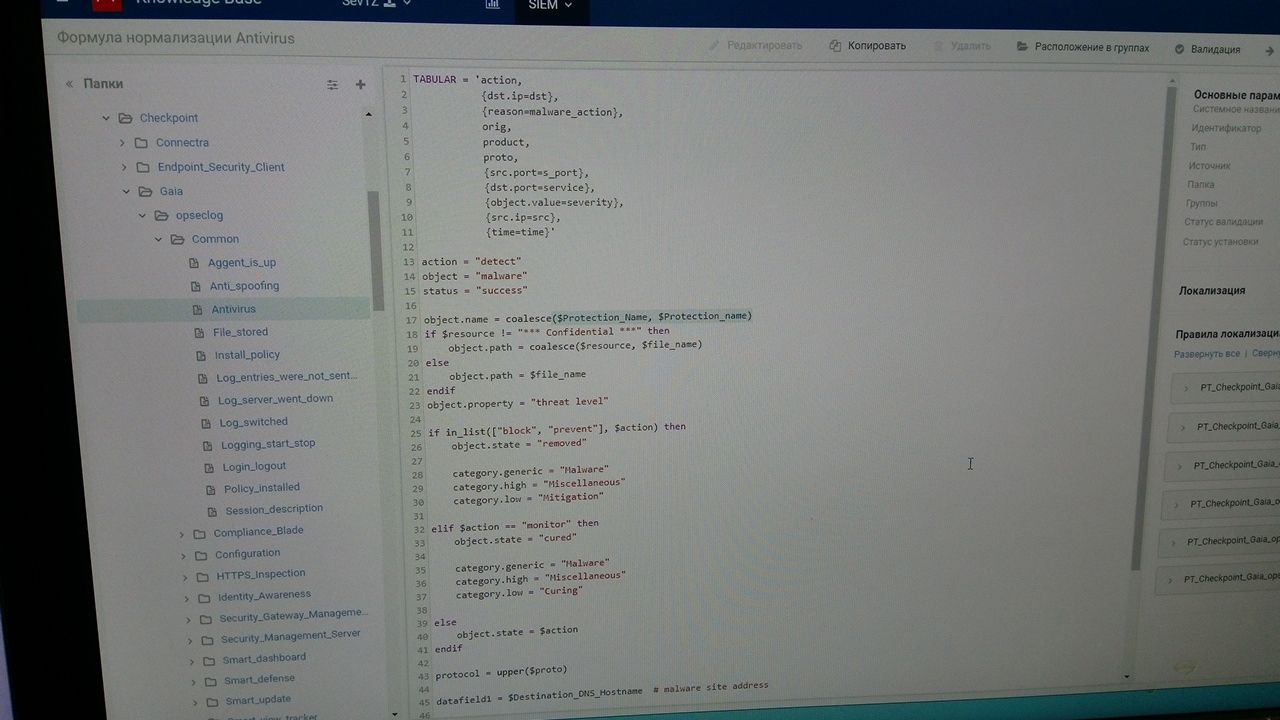
Task: Select the Agent_is_up formula
Action: click(242, 262)
